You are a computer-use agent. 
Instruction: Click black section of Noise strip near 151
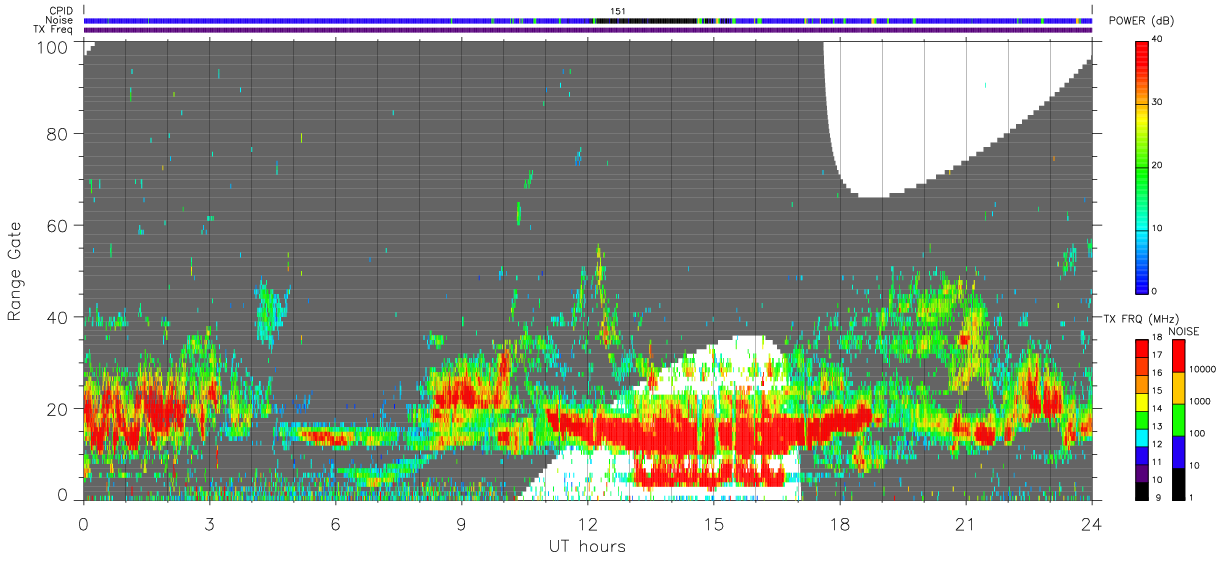[645, 20]
